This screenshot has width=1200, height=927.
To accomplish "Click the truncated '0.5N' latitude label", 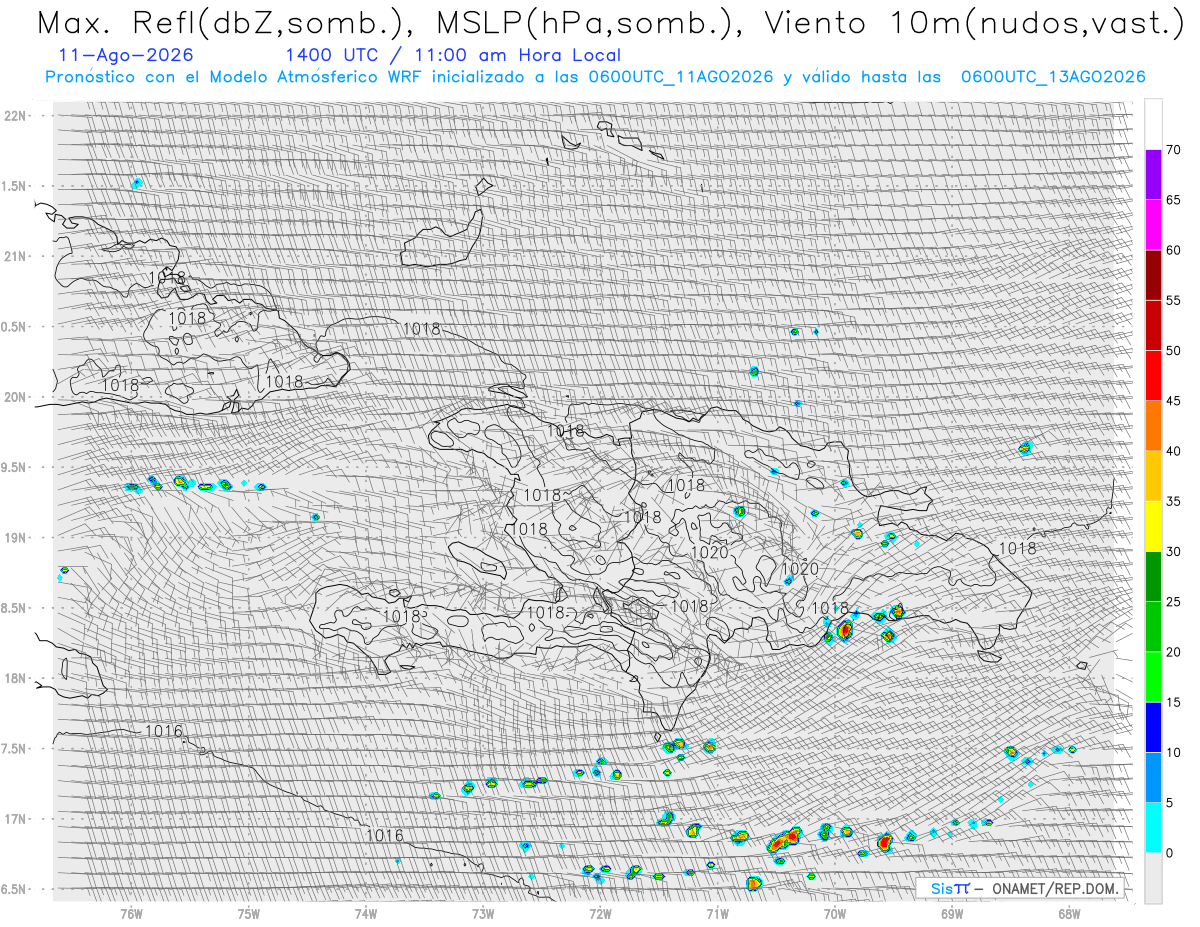I will pyautogui.click(x=14, y=327).
